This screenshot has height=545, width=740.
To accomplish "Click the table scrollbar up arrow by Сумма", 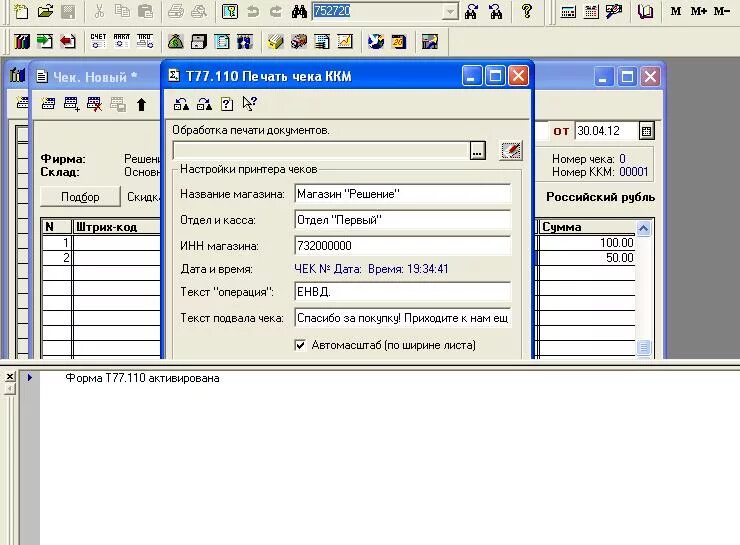I will coord(644,229).
